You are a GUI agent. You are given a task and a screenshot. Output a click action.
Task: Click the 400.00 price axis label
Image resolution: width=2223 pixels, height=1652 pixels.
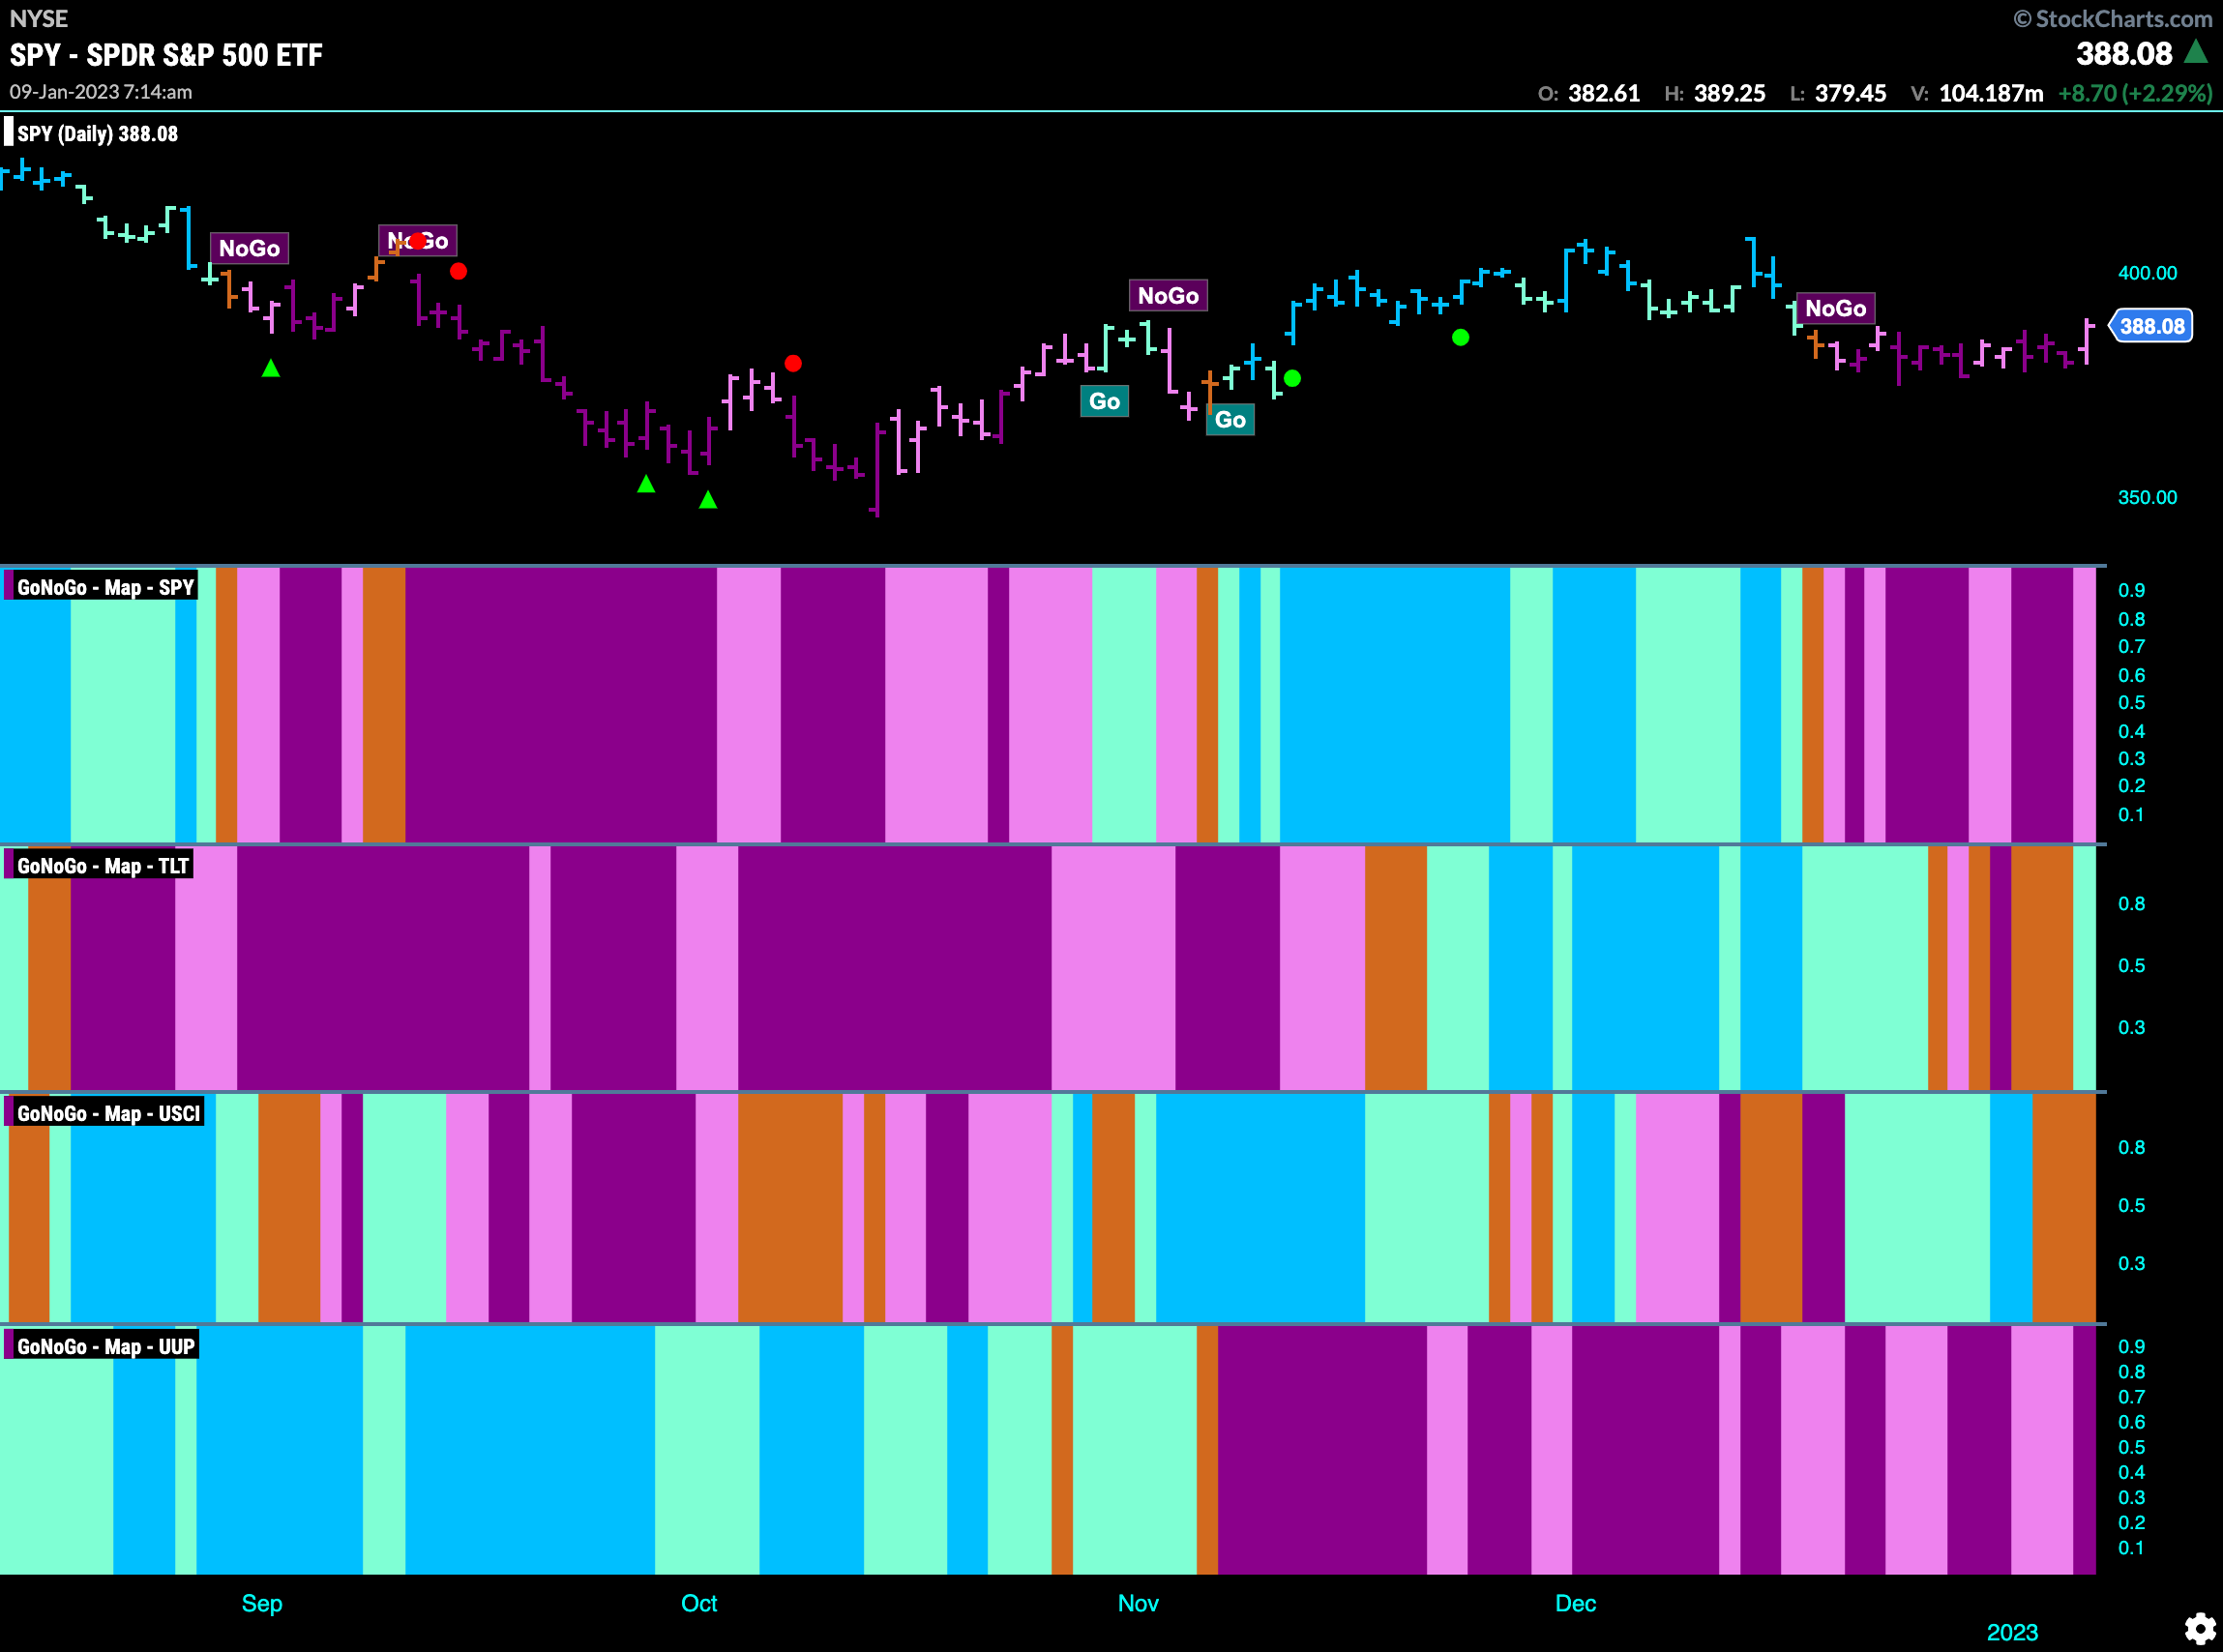click(2147, 273)
